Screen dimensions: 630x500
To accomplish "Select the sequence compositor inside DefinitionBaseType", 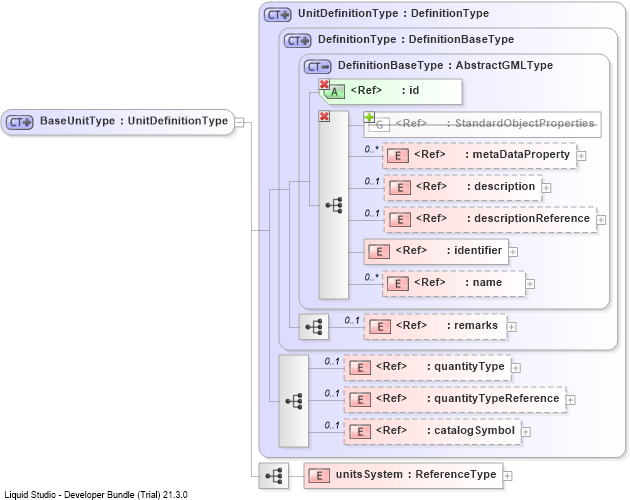I will pyautogui.click(x=333, y=205).
